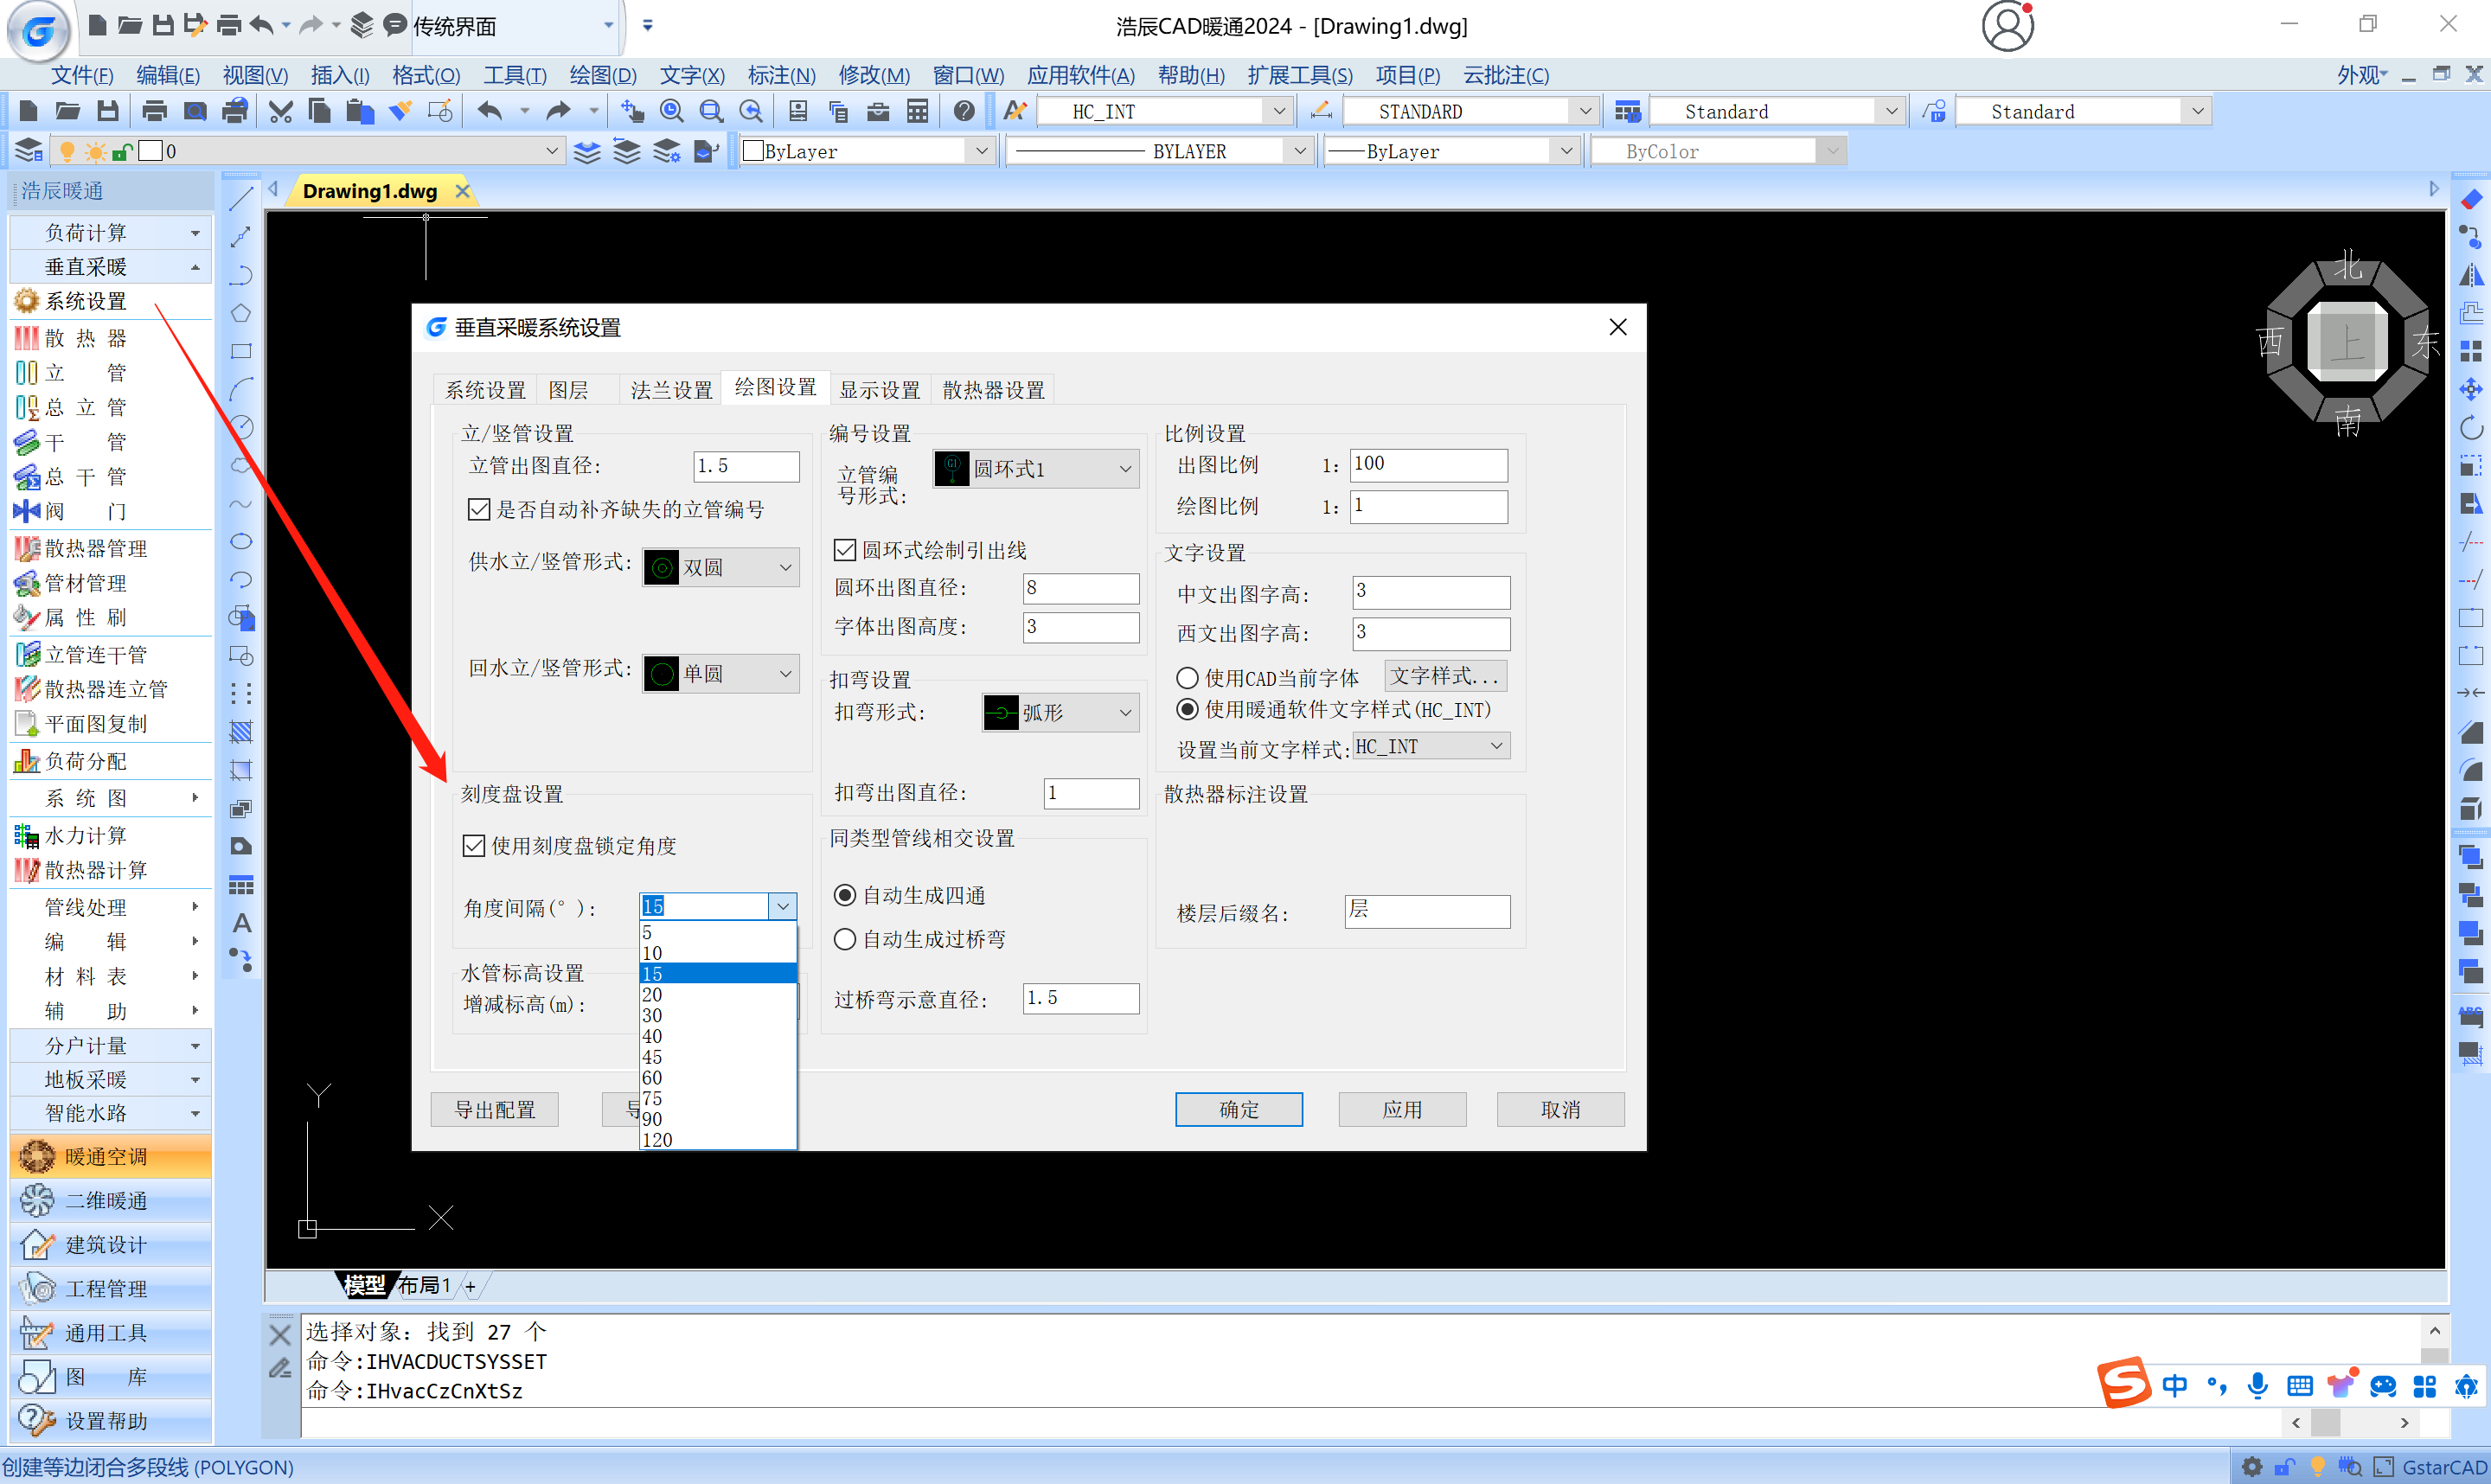
Task: Click the print icon in toolbar
Action: [x=154, y=111]
